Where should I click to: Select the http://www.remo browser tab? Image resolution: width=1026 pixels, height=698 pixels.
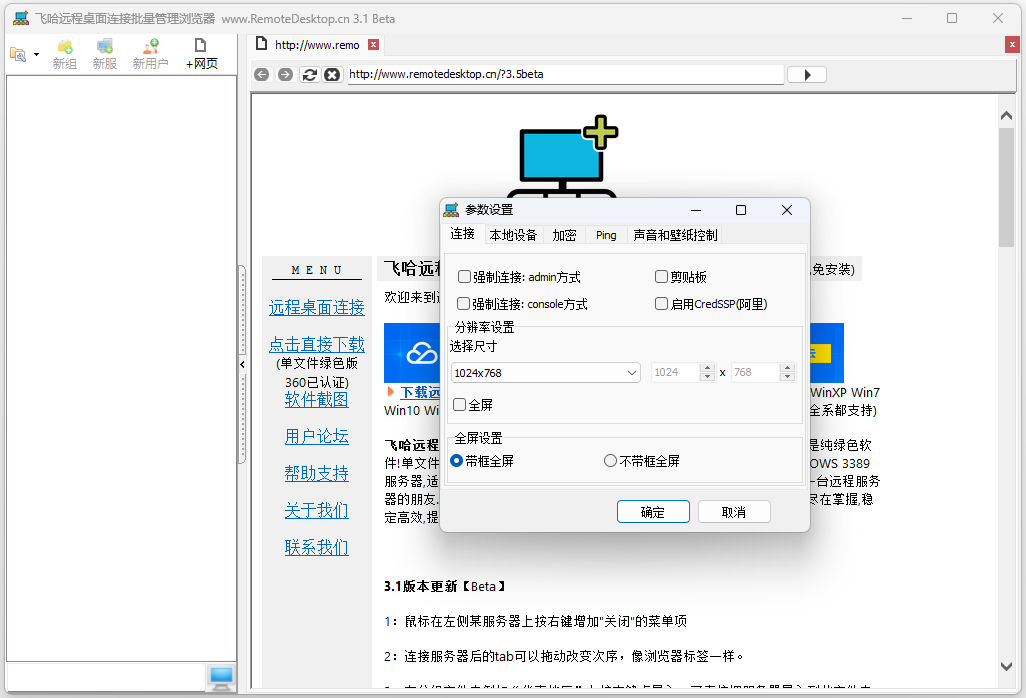point(317,44)
